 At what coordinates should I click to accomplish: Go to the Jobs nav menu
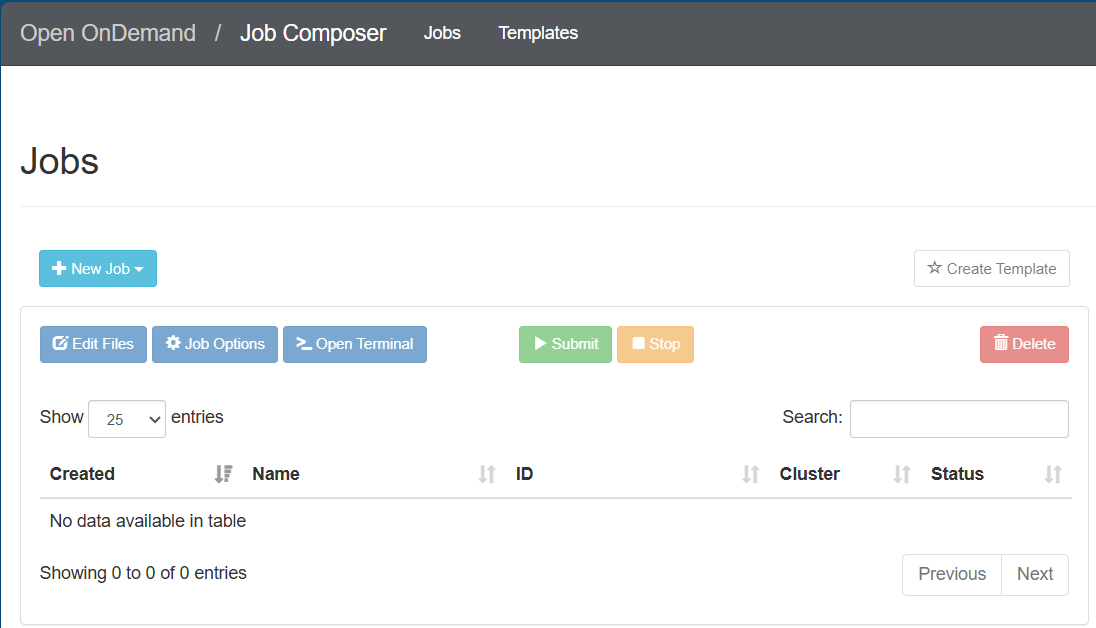click(442, 33)
